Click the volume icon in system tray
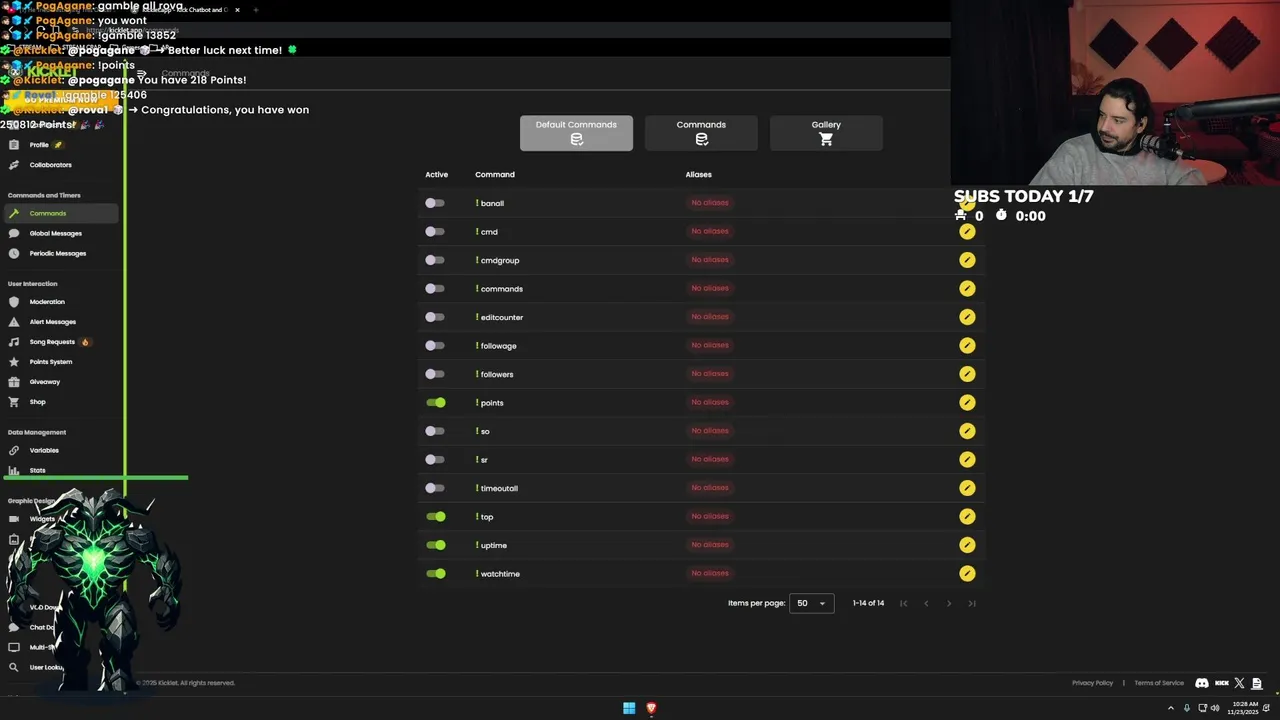The width and height of the screenshot is (1280, 720). tap(1215, 708)
